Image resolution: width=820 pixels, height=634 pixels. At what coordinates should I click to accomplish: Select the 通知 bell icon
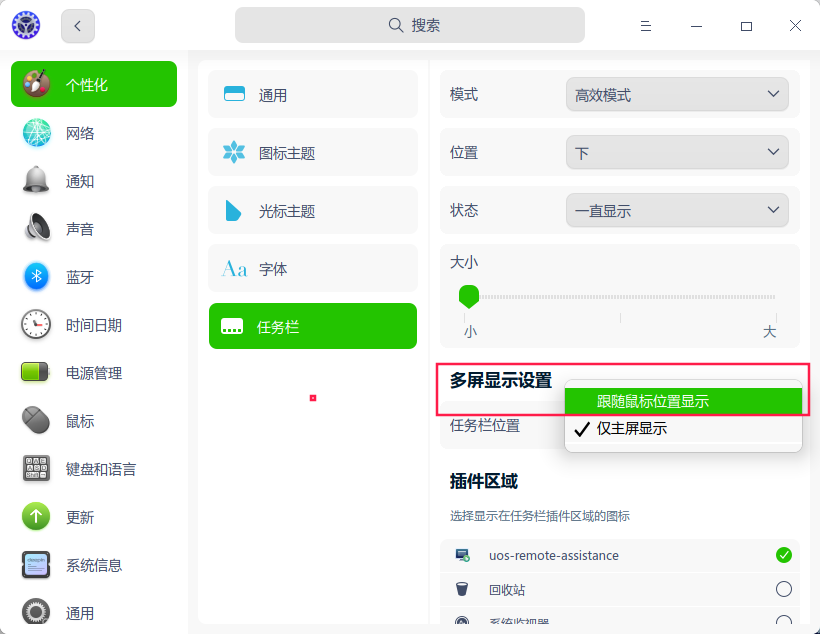pyautogui.click(x=36, y=180)
